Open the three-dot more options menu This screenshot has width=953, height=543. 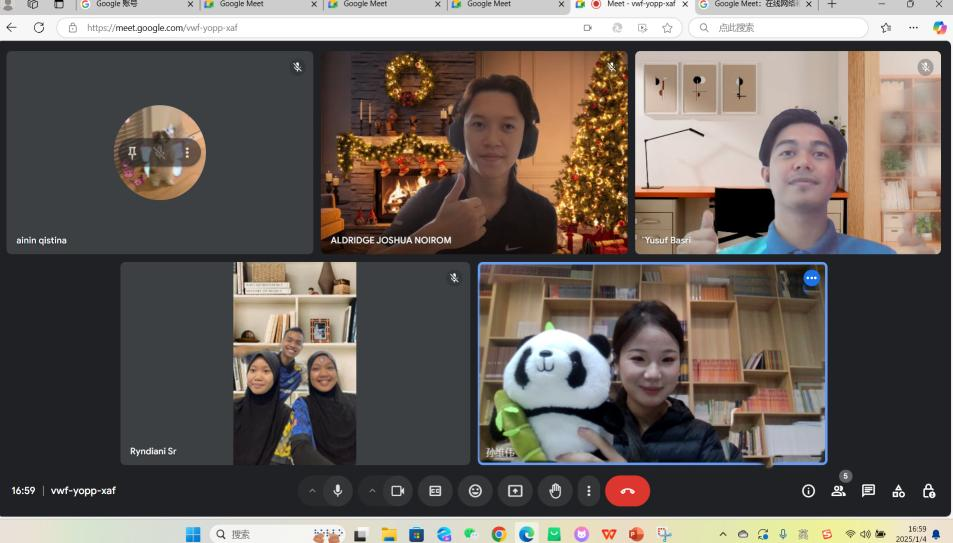589,491
